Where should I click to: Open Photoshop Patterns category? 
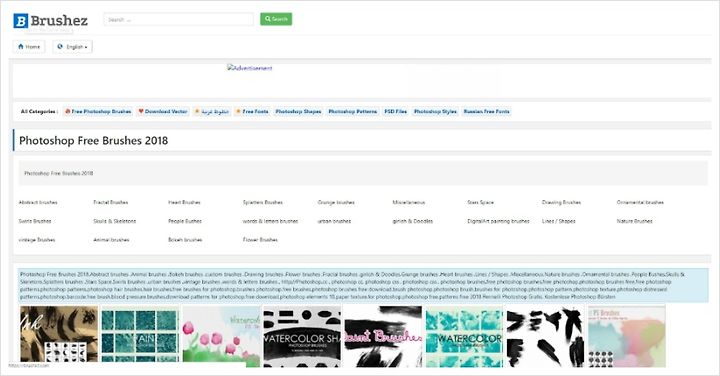pos(353,112)
